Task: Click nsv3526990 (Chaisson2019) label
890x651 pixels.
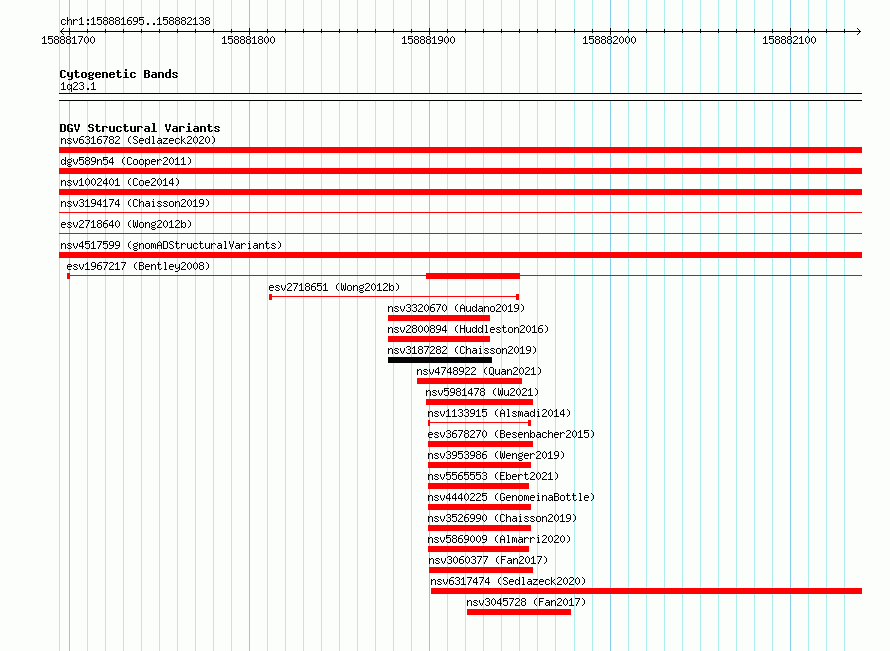Action: (x=502, y=518)
